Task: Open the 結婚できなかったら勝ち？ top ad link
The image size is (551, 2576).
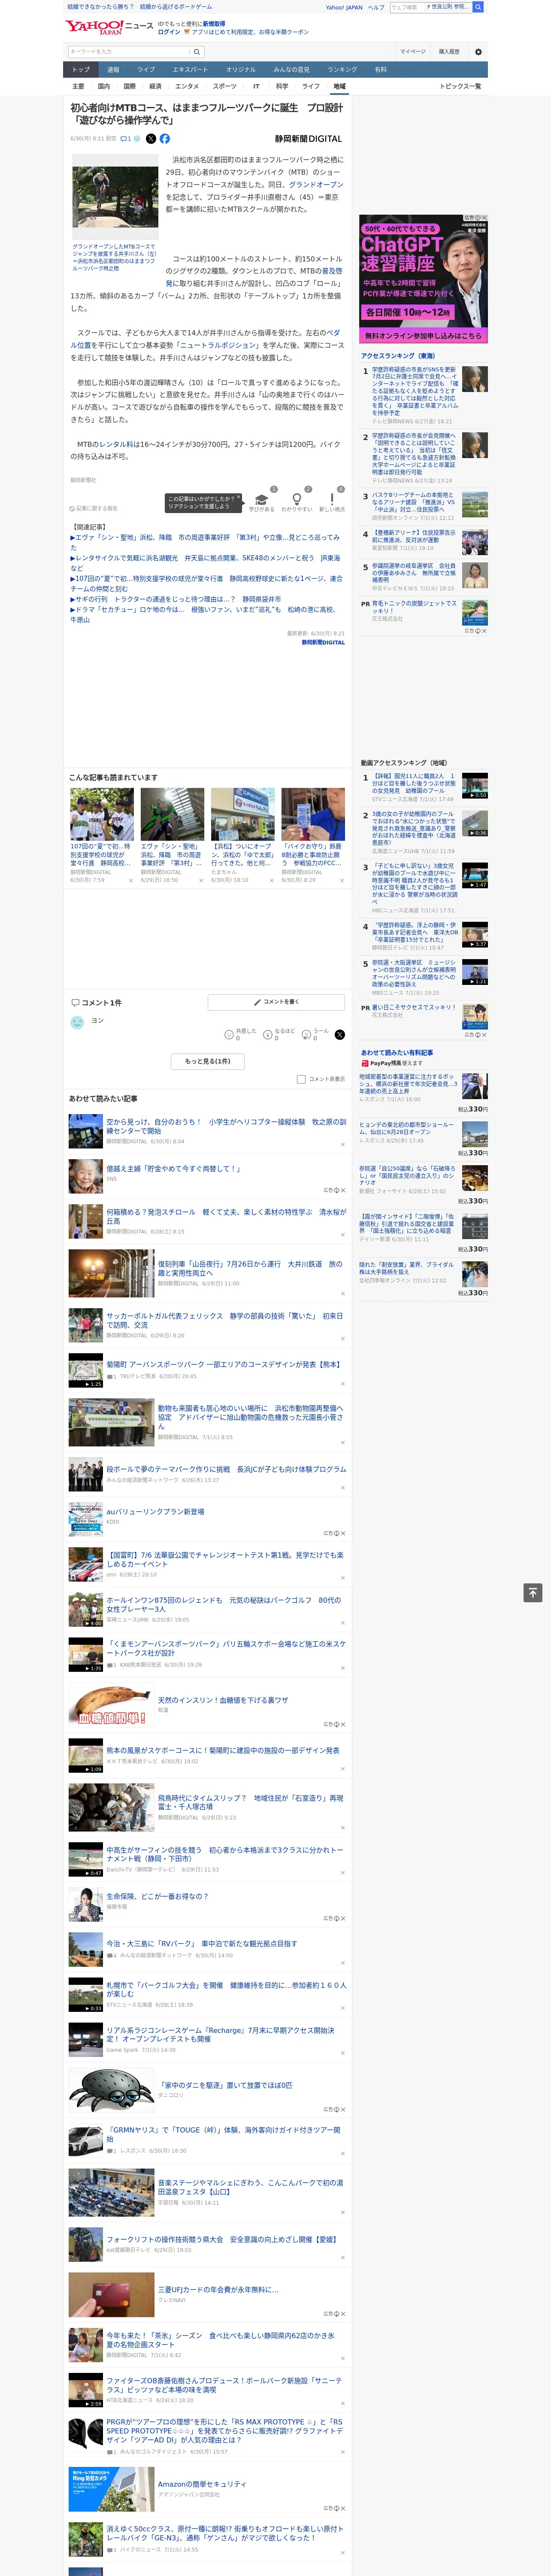Action: [100, 7]
